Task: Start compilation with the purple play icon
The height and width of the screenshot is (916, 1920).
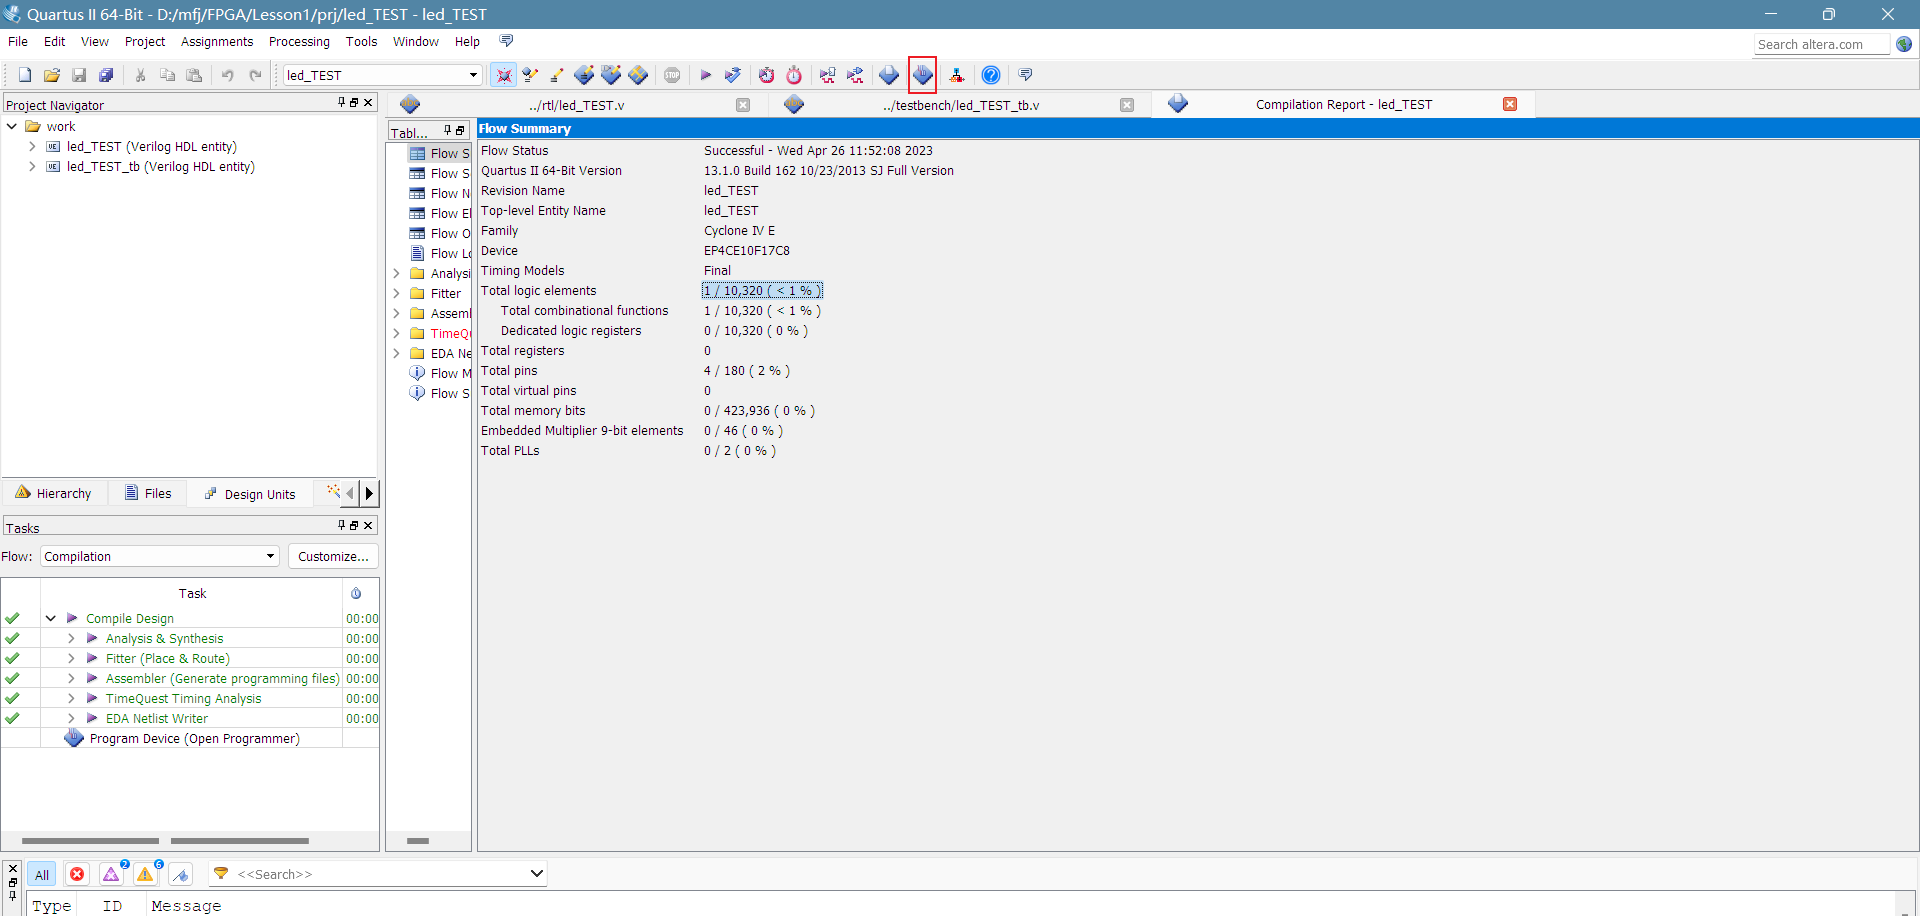Action: pyautogui.click(x=706, y=75)
